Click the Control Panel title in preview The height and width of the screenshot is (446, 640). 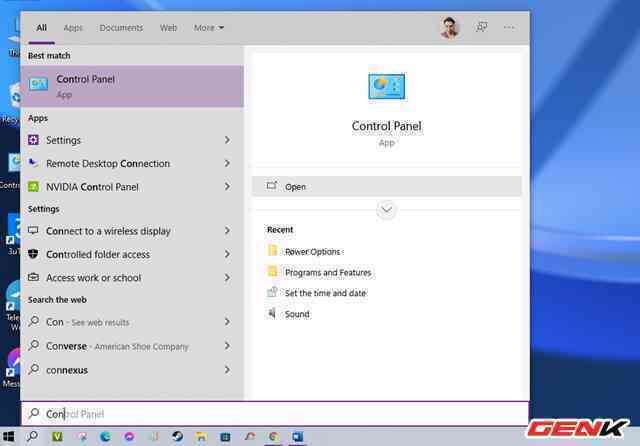click(387, 126)
